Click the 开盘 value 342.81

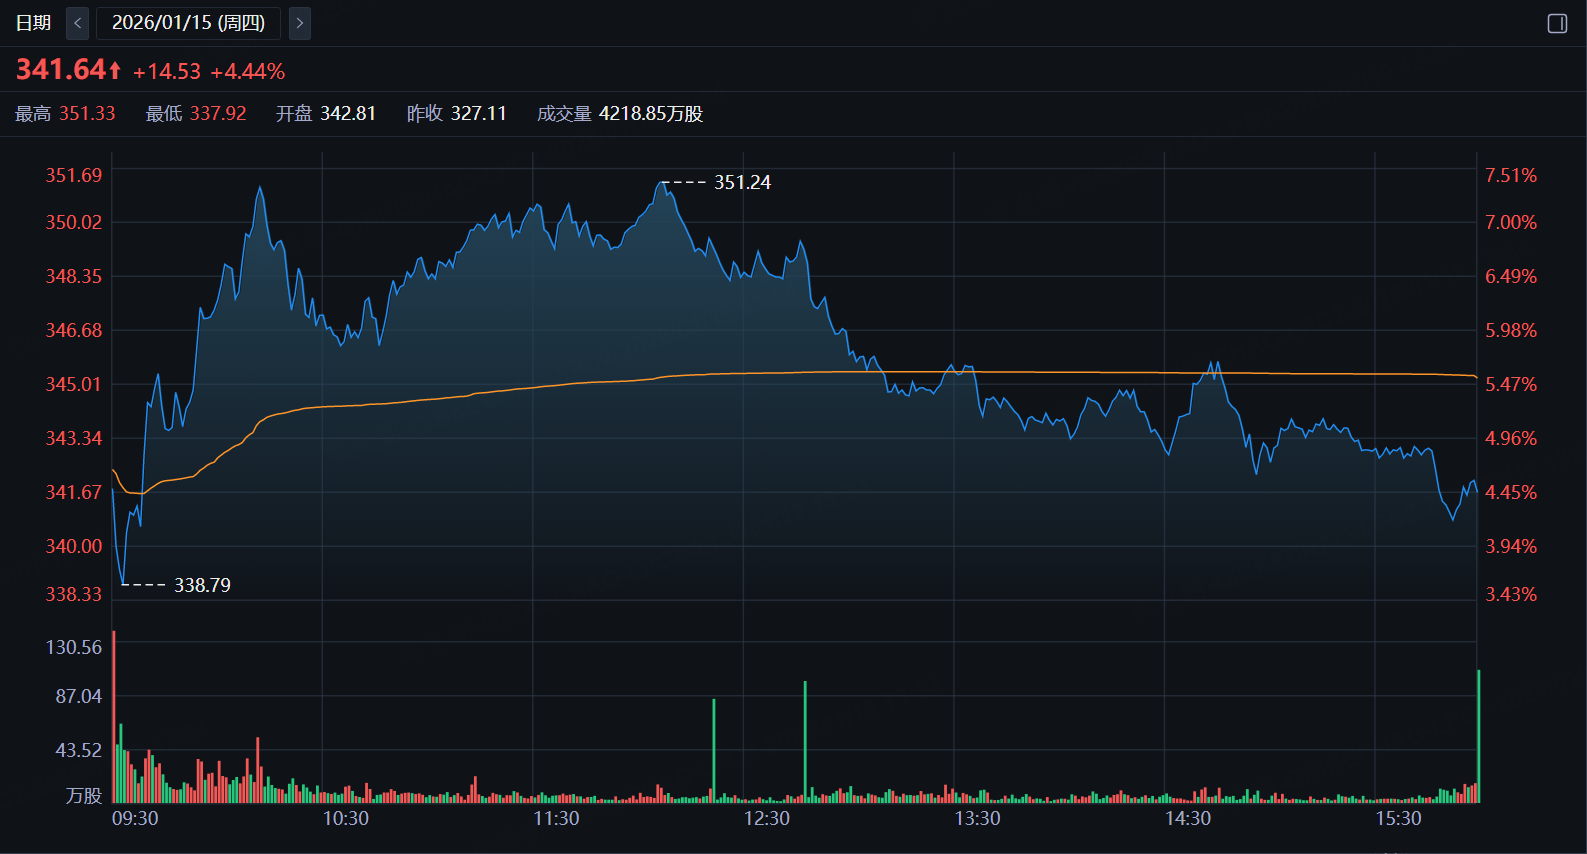click(x=348, y=114)
